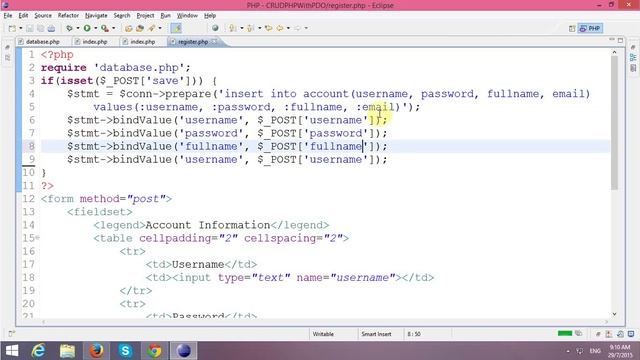Switch to the PHP perspective button
Screen dimensions: 640x360
coord(590,28)
